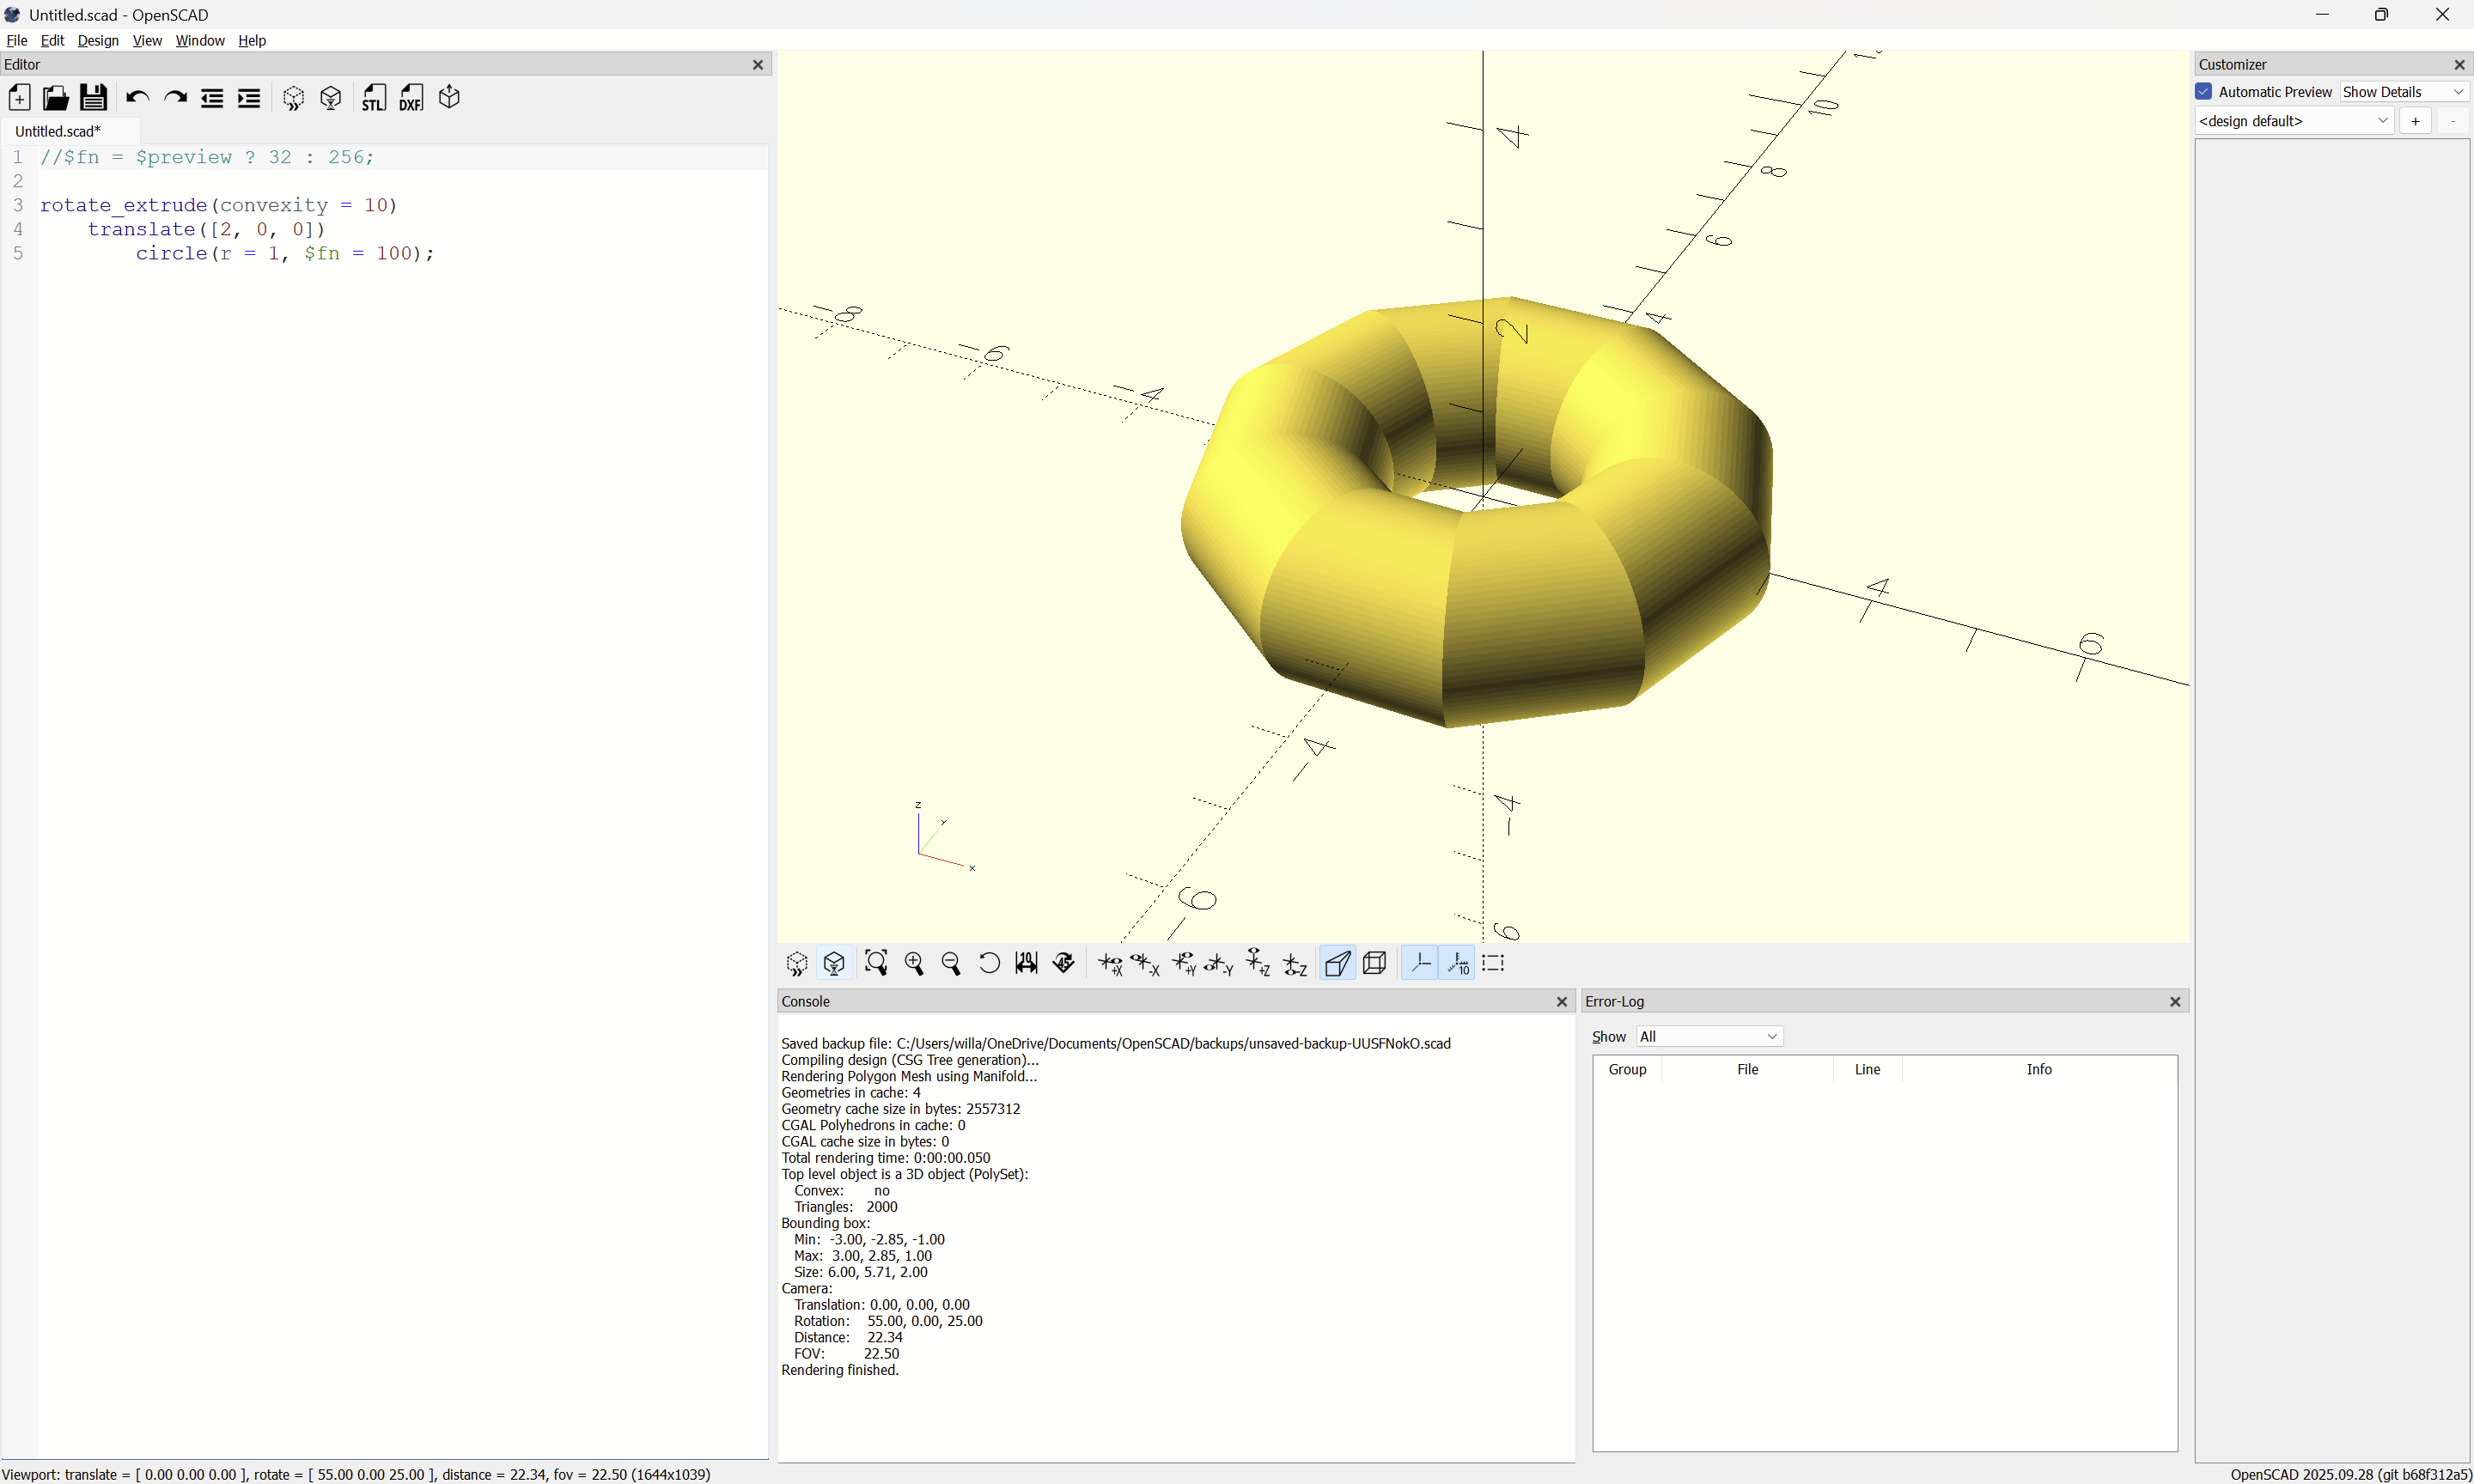Click the Export as STL icon
The width and height of the screenshot is (2474, 1484).
(x=374, y=98)
